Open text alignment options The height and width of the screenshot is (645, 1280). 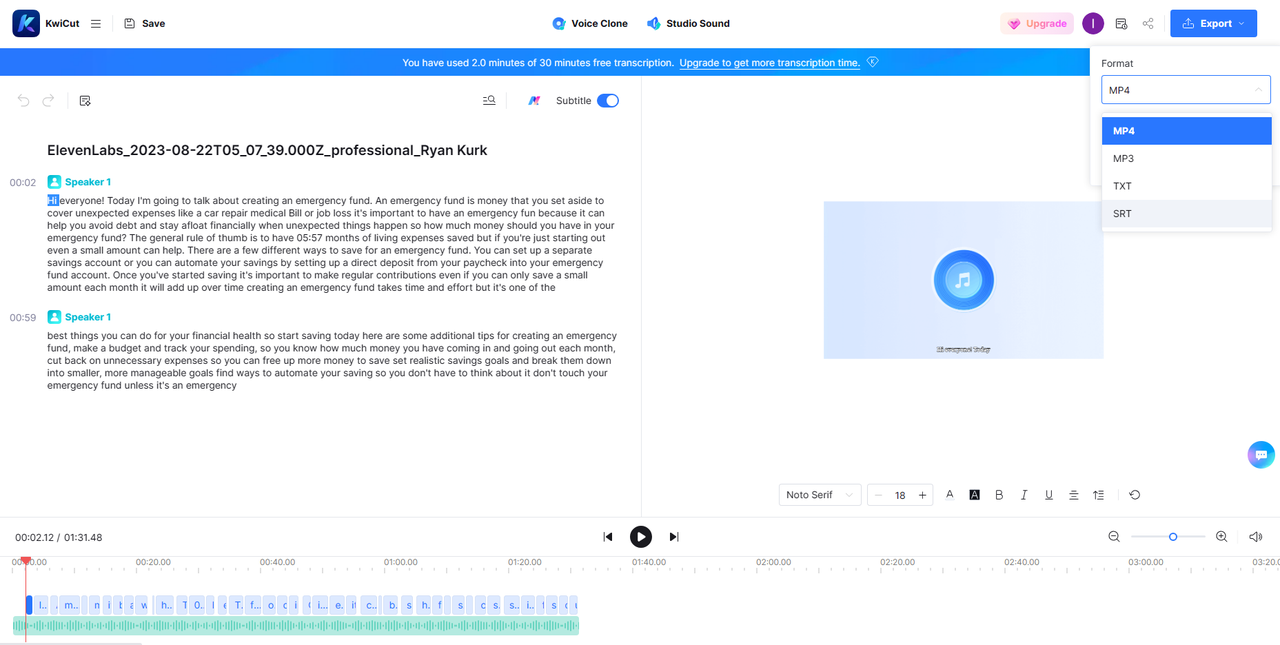(1074, 495)
